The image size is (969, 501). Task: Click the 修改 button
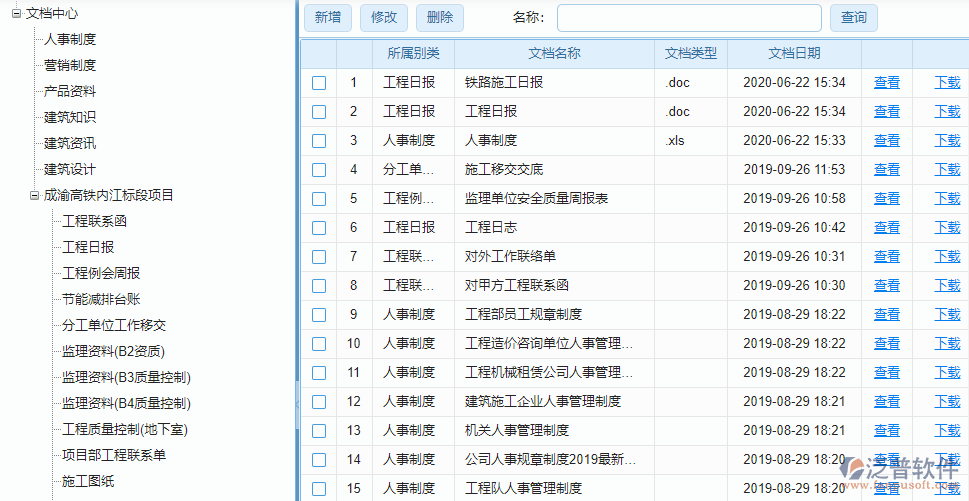pos(384,17)
